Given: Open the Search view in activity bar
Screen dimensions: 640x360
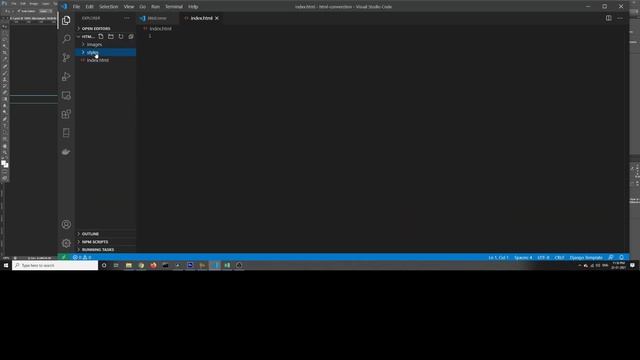Looking at the screenshot, I should tap(66, 39).
